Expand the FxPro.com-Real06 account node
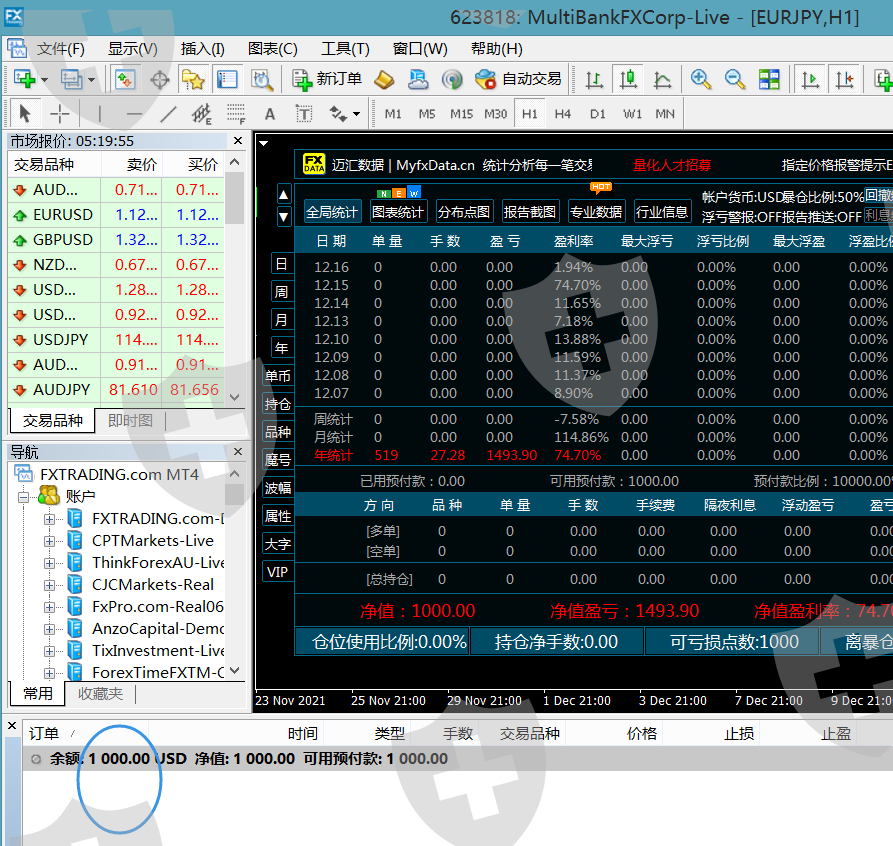Viewport: 893px width, 846px height. (x=50, y=607)
